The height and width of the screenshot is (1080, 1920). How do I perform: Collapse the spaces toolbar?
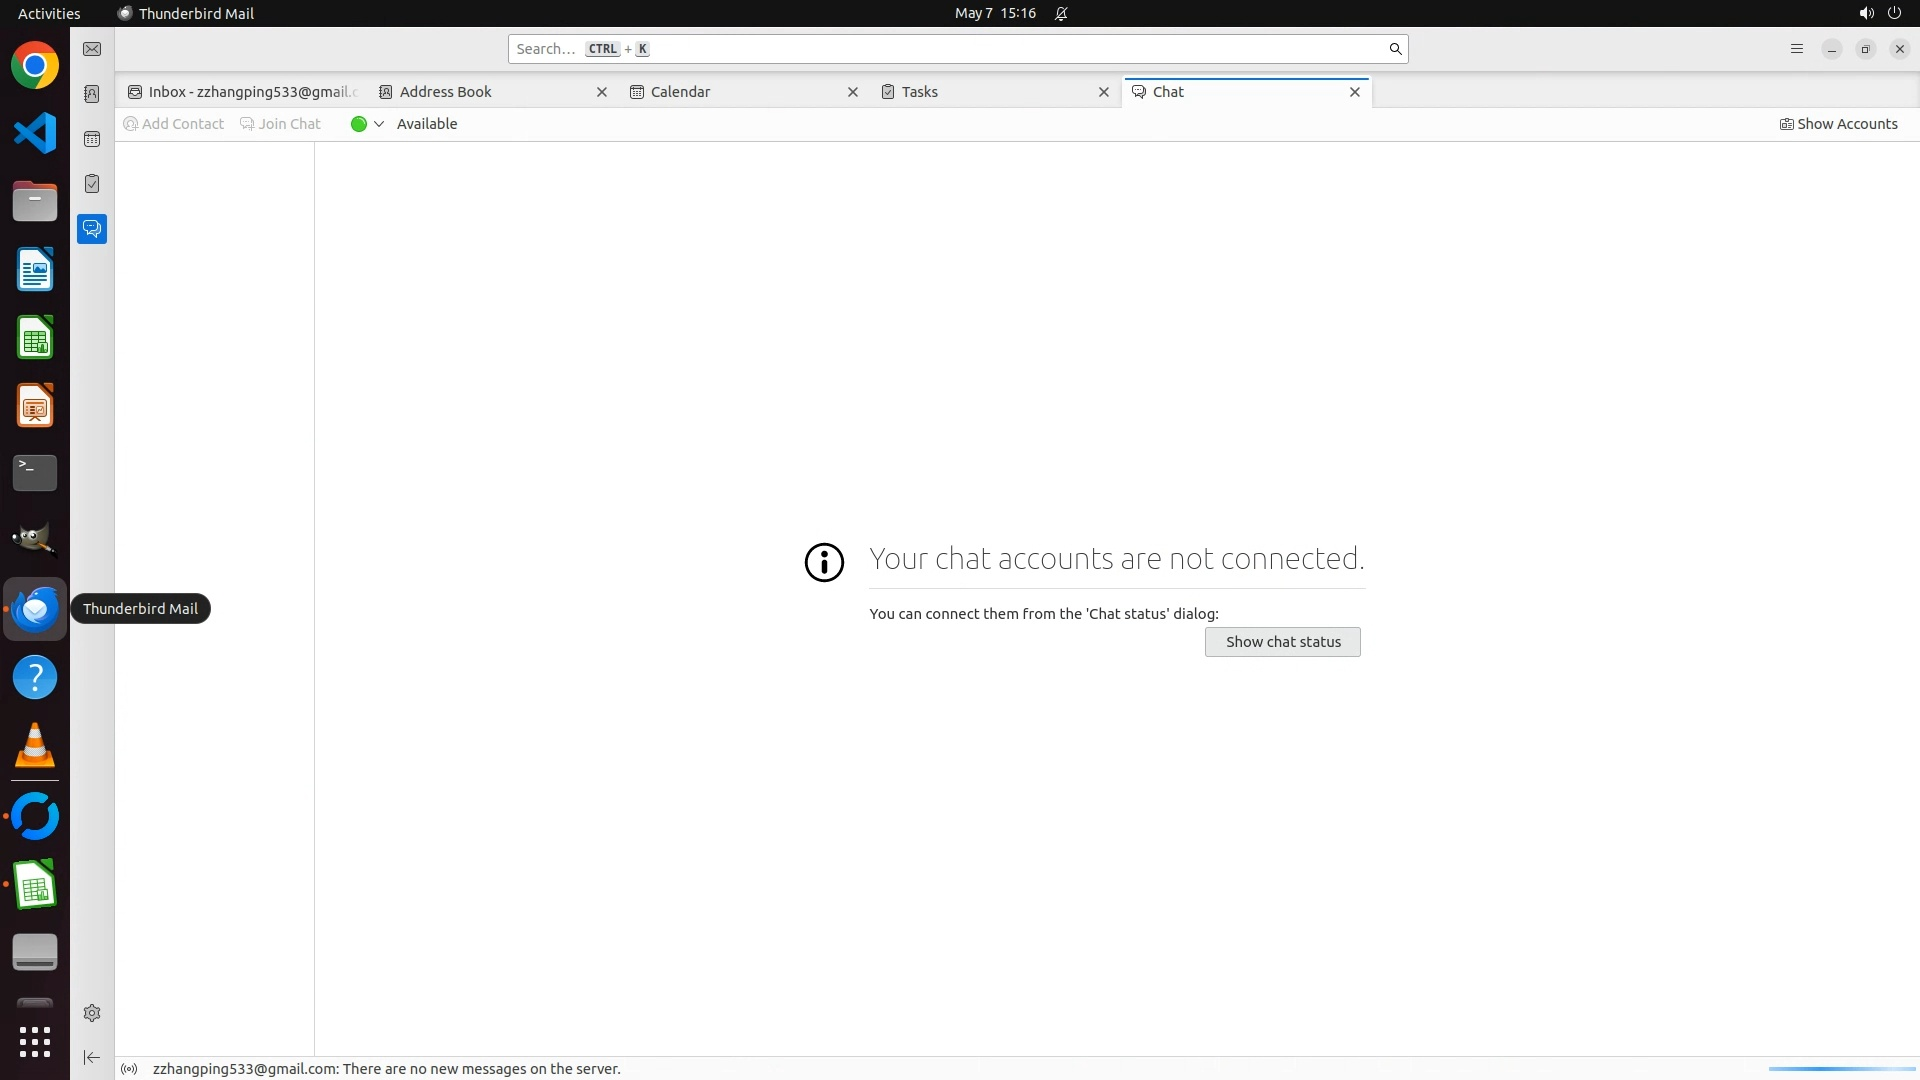[92, 1057]
